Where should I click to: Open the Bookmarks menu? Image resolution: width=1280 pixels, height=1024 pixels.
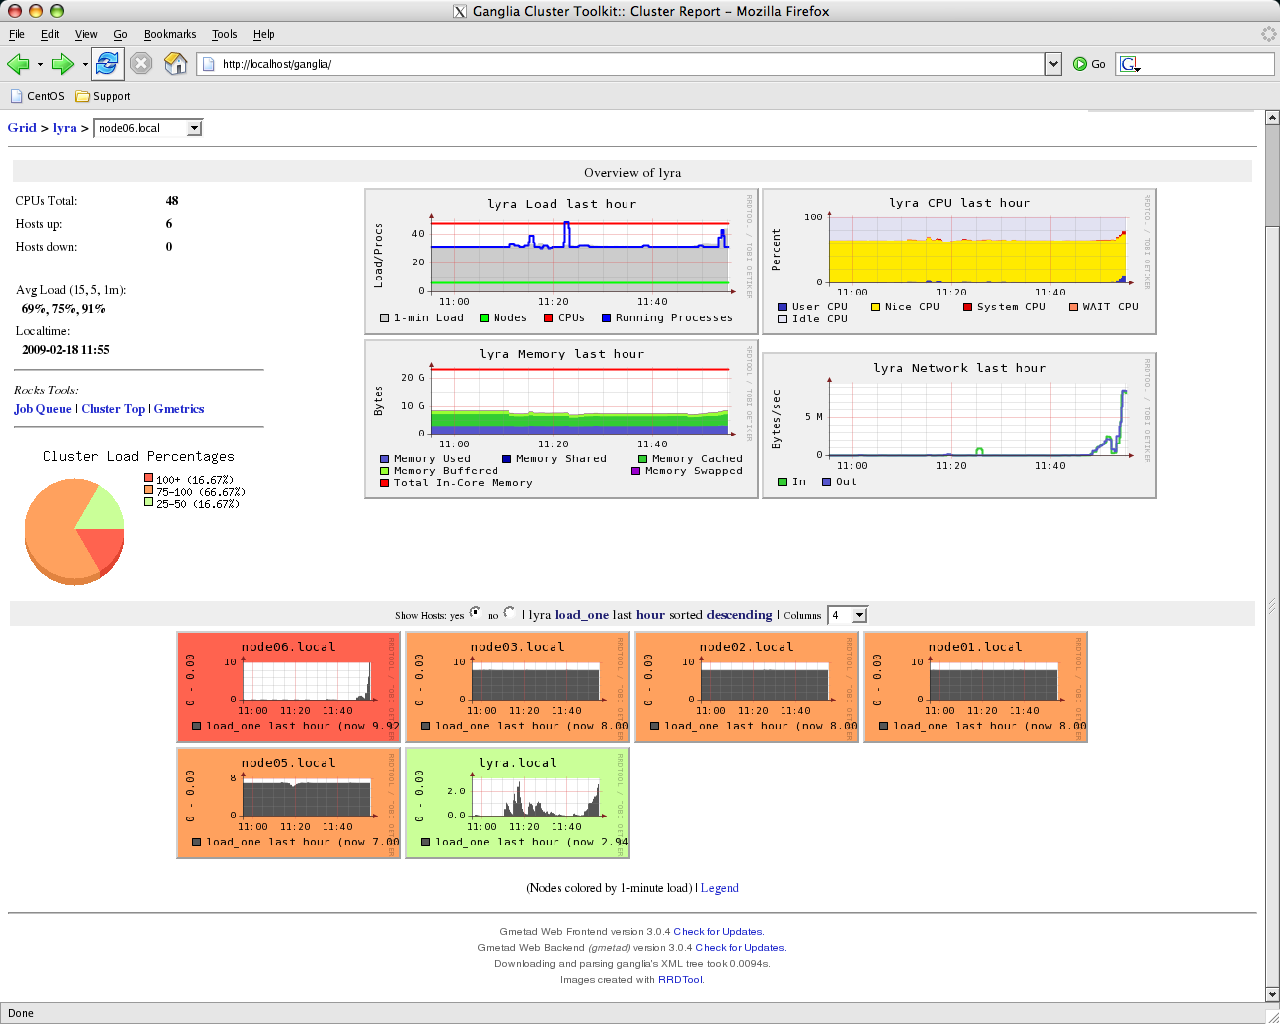[170, 34]
